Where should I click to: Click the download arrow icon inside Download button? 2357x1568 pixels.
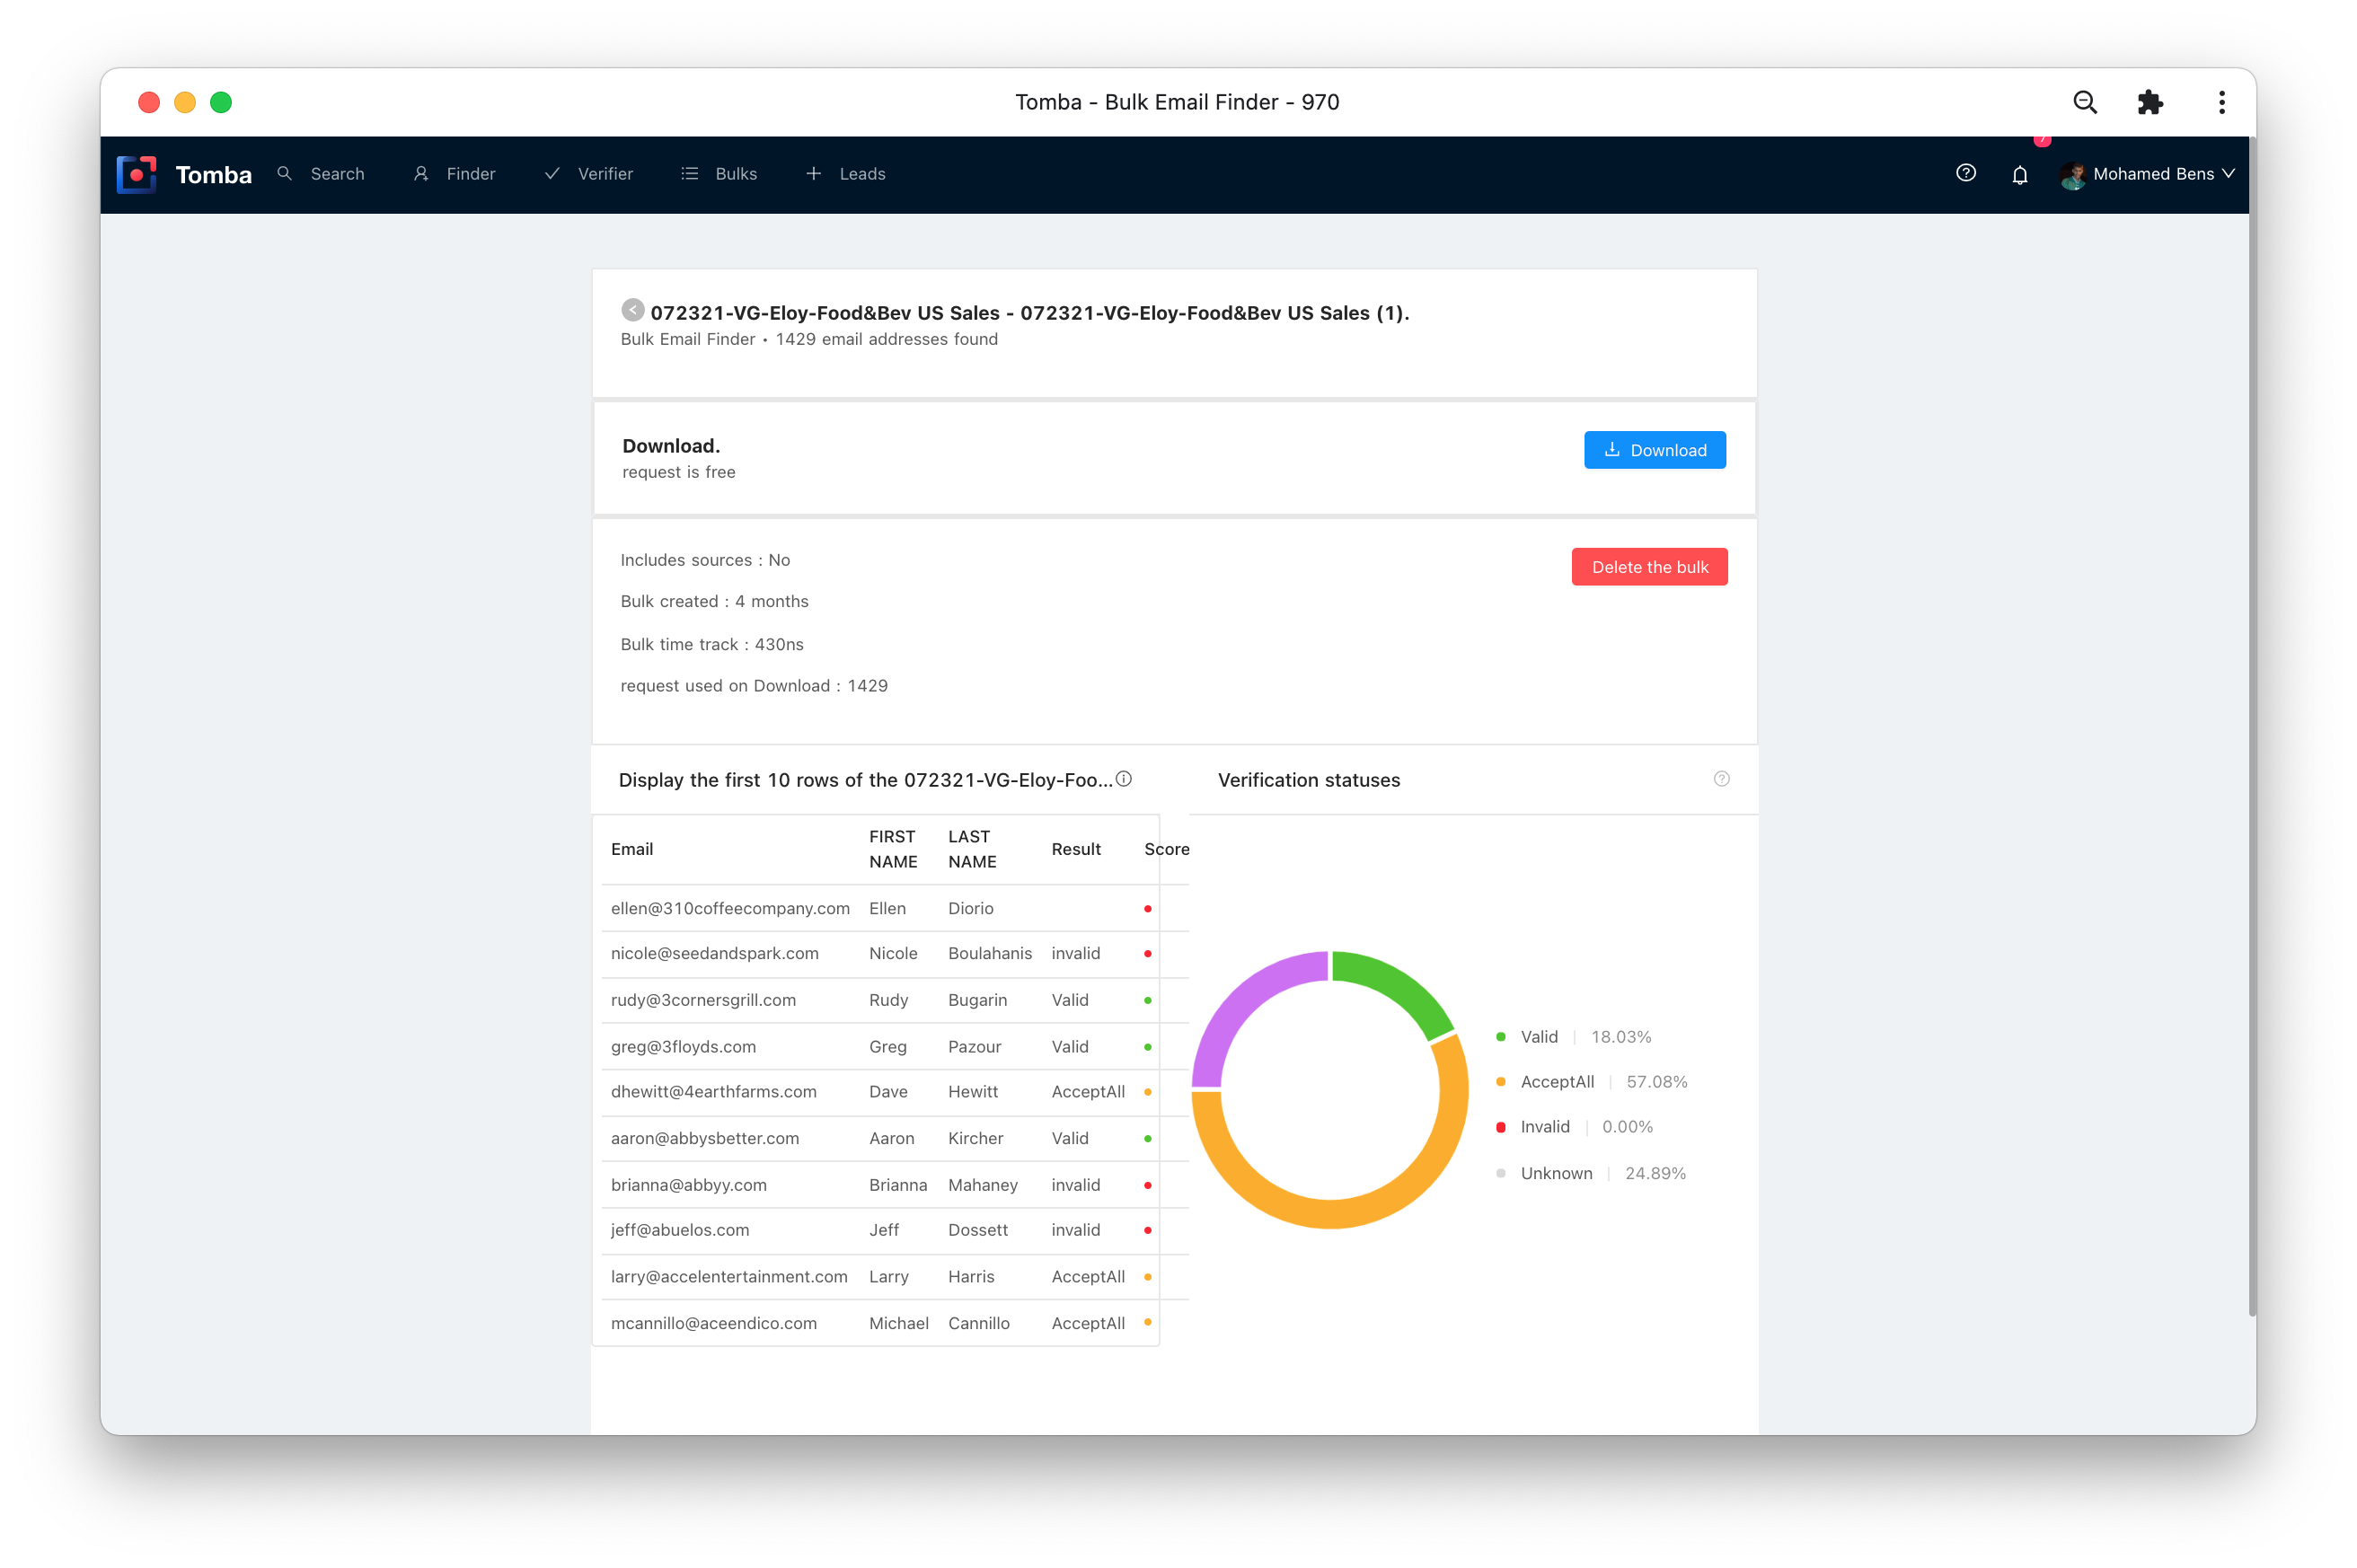tap(1612, 450)
